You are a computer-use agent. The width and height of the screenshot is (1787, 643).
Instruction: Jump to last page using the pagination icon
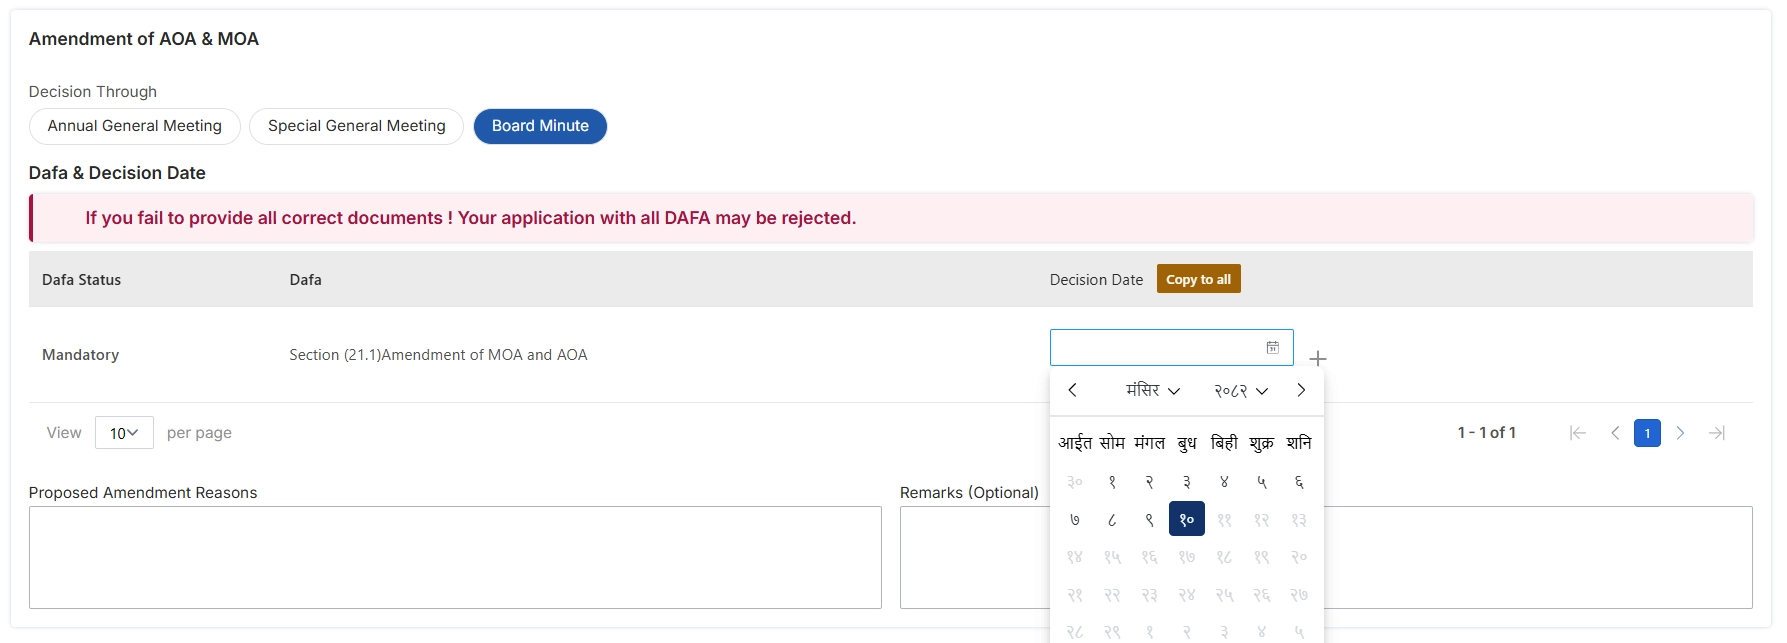(x=1718, y=432)
